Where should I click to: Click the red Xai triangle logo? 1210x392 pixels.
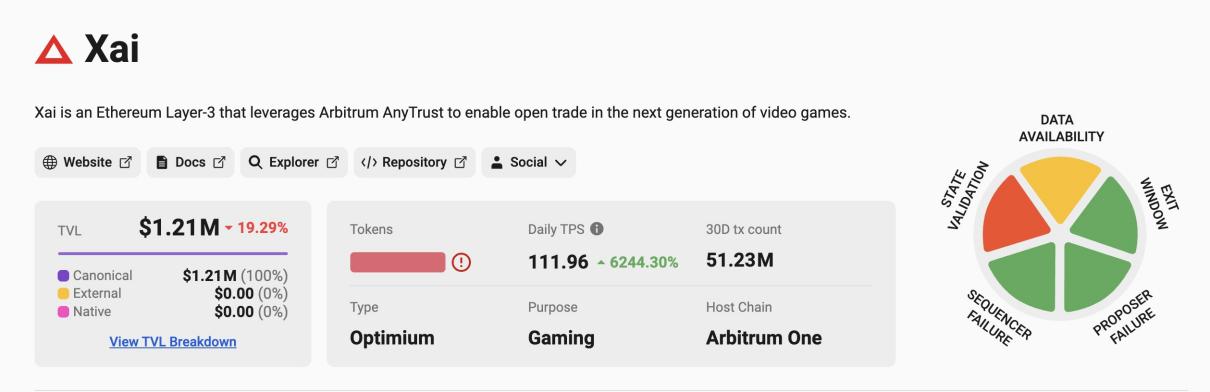click(x=53, y=49)
